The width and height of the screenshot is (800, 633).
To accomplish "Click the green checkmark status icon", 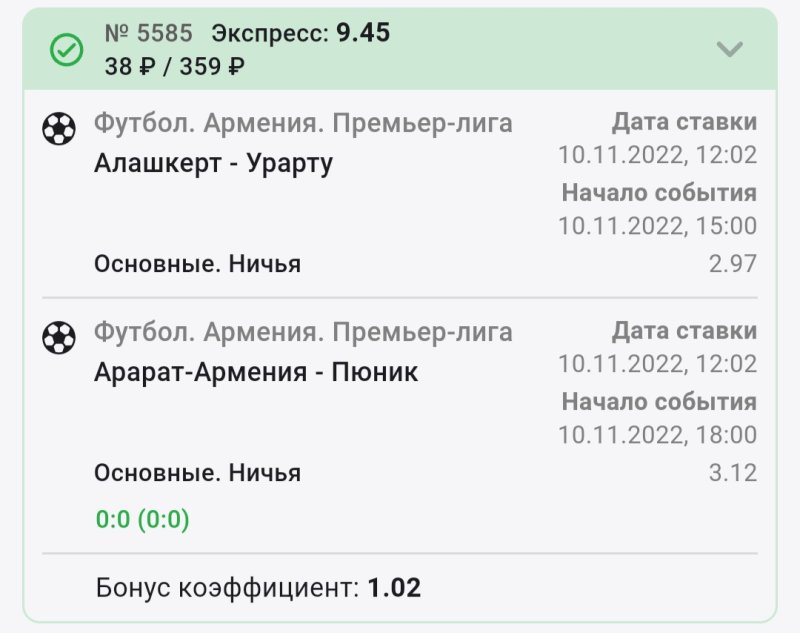I will pyautogui.click(x=67, y=50).
